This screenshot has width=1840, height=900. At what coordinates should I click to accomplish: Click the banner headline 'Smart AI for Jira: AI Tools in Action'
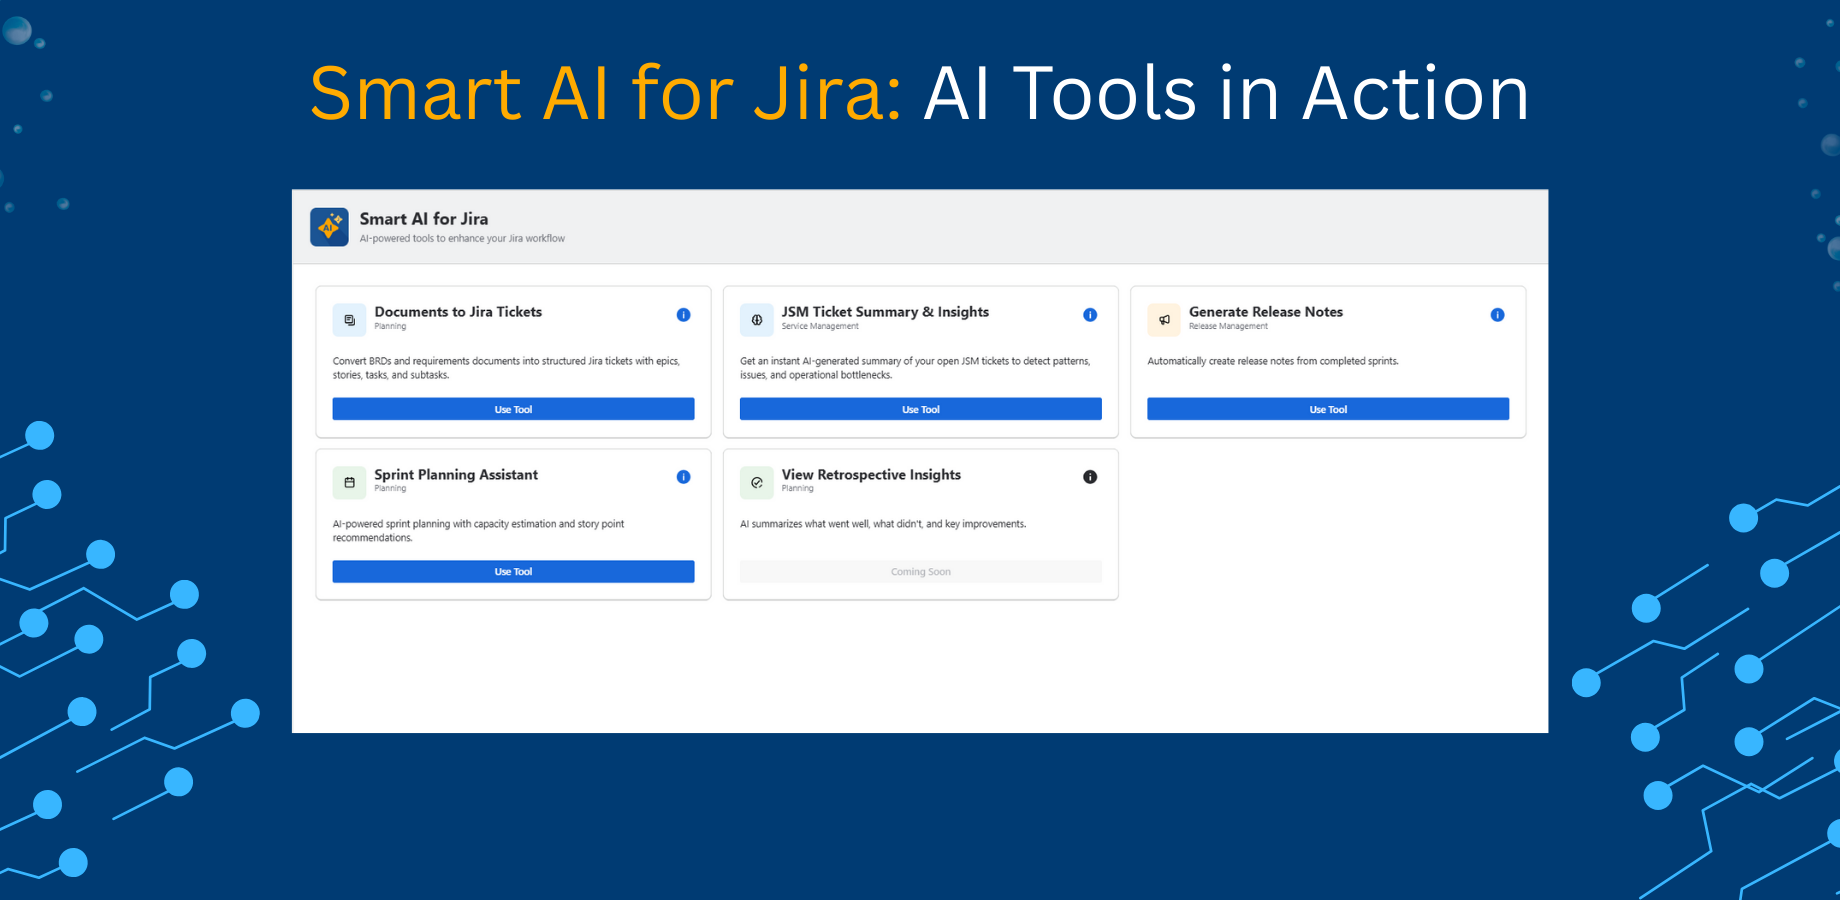920,93
